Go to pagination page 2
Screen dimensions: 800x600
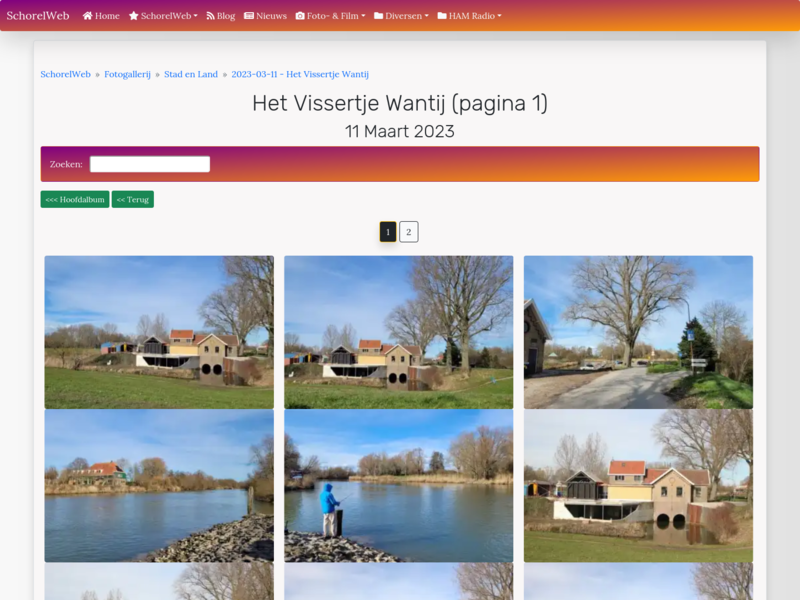(x=409, y=232)
